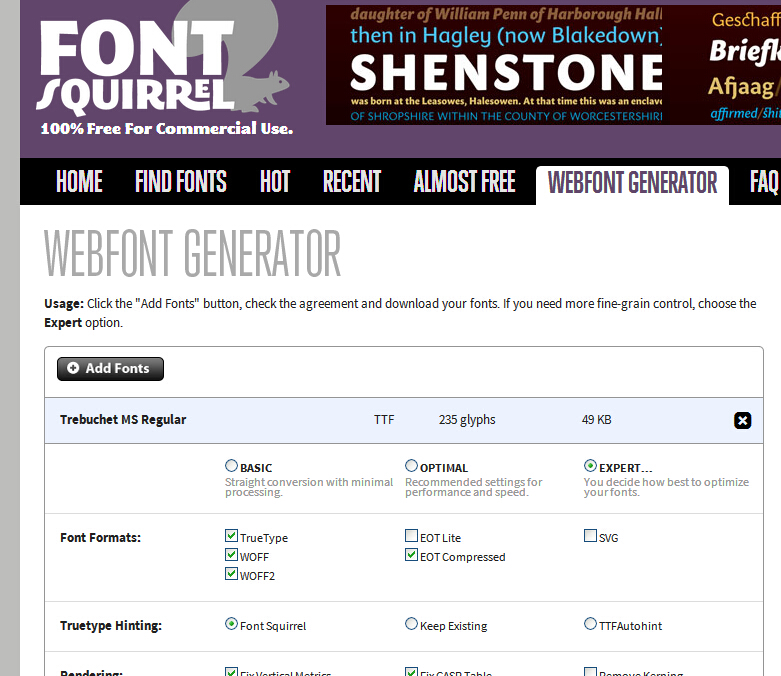Image resolution: width=781 pixels, height=676 pixels.
Task: Click the Truetype Hinting label
Action: tap(111, 626)
